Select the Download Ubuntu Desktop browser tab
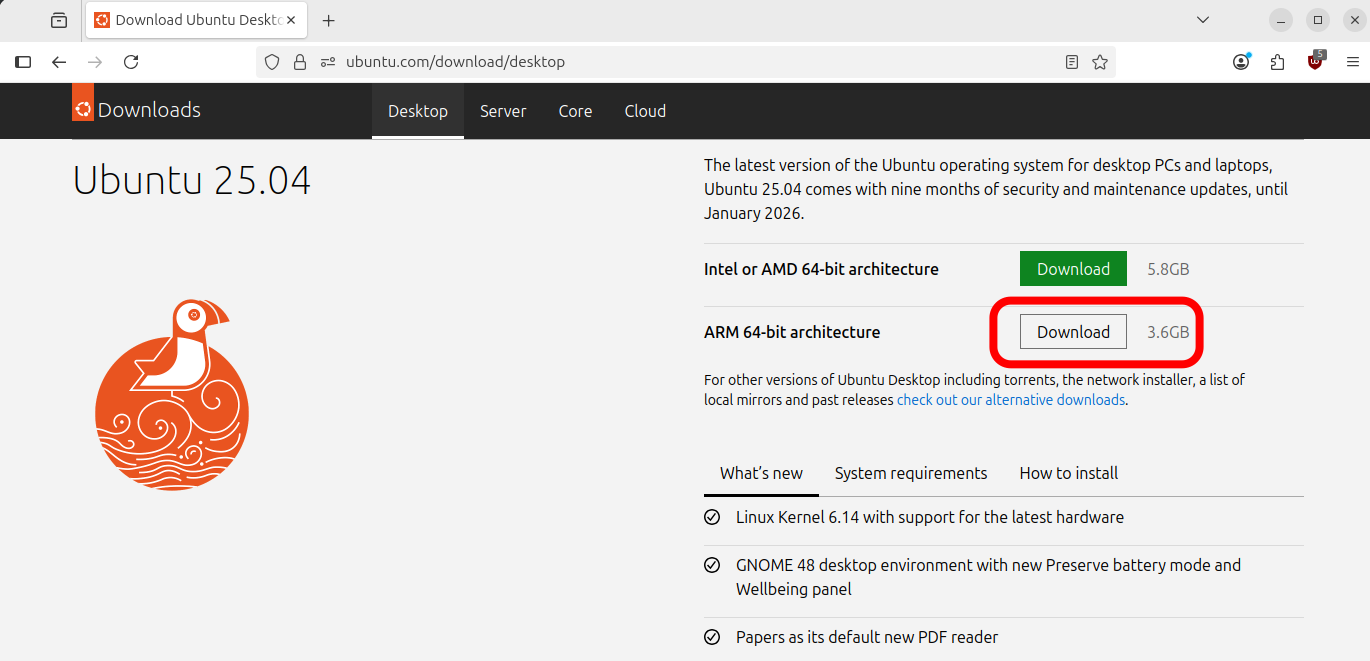Screen dimensions: 1370x661 tap(198, 20)
